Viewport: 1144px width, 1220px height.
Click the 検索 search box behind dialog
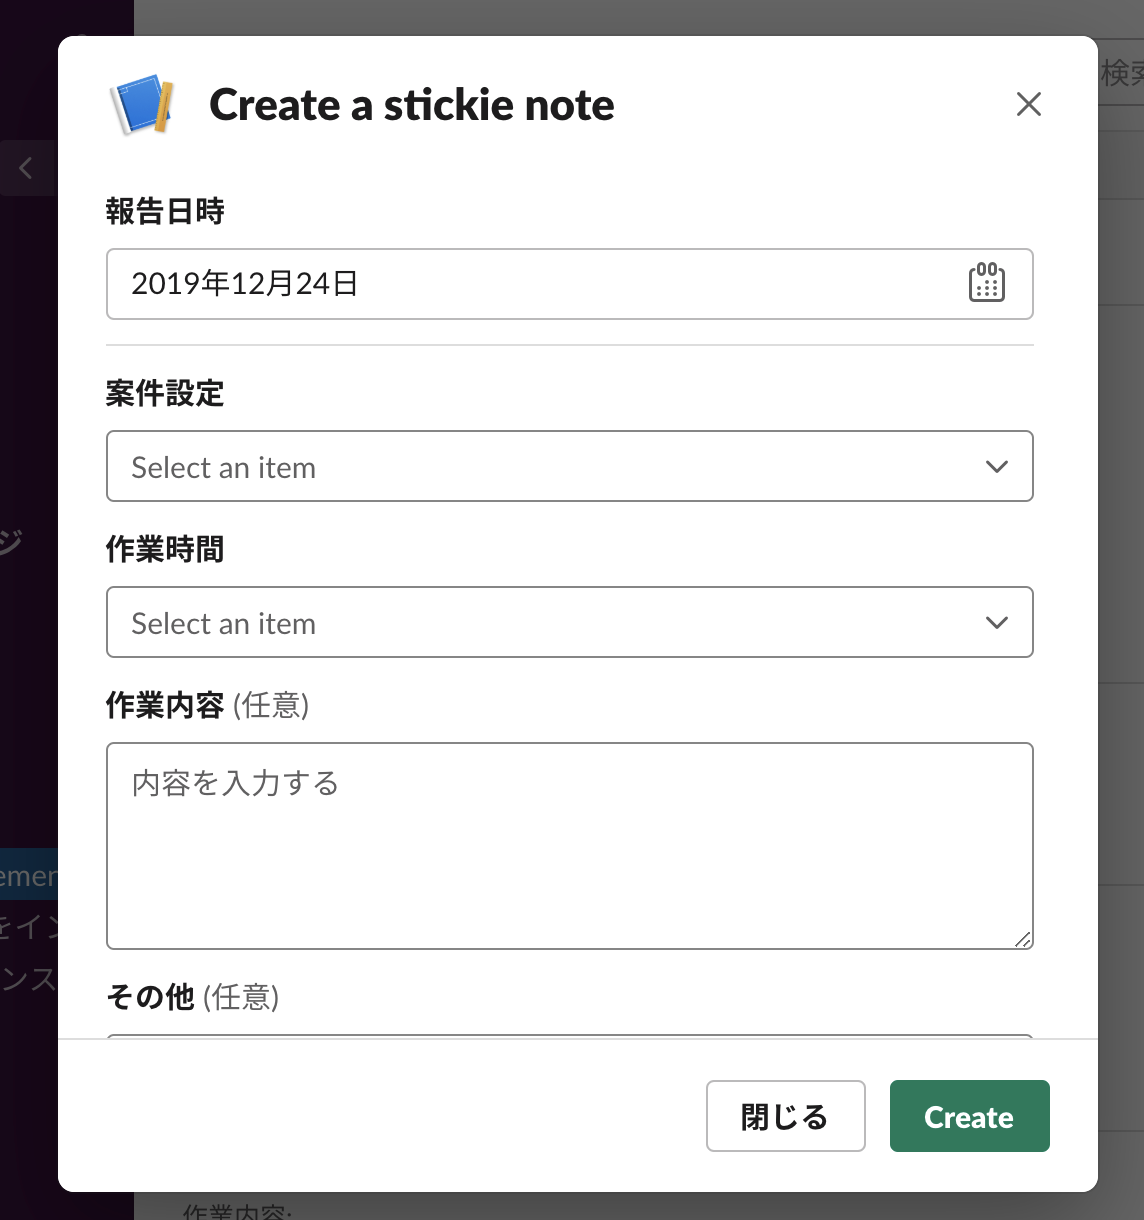[1121, 72]
